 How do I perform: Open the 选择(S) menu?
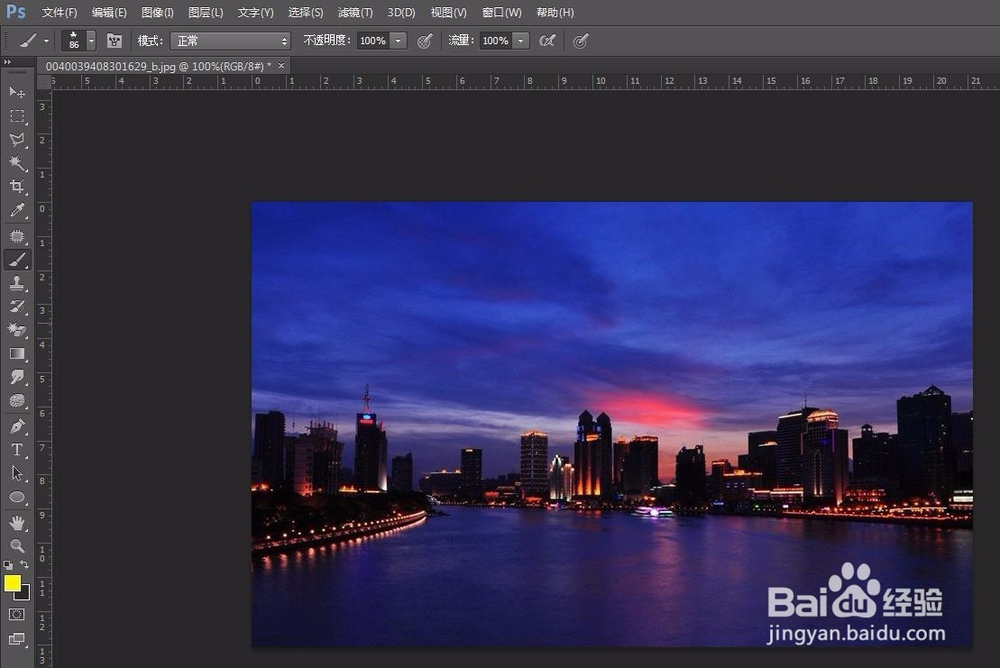305,12
